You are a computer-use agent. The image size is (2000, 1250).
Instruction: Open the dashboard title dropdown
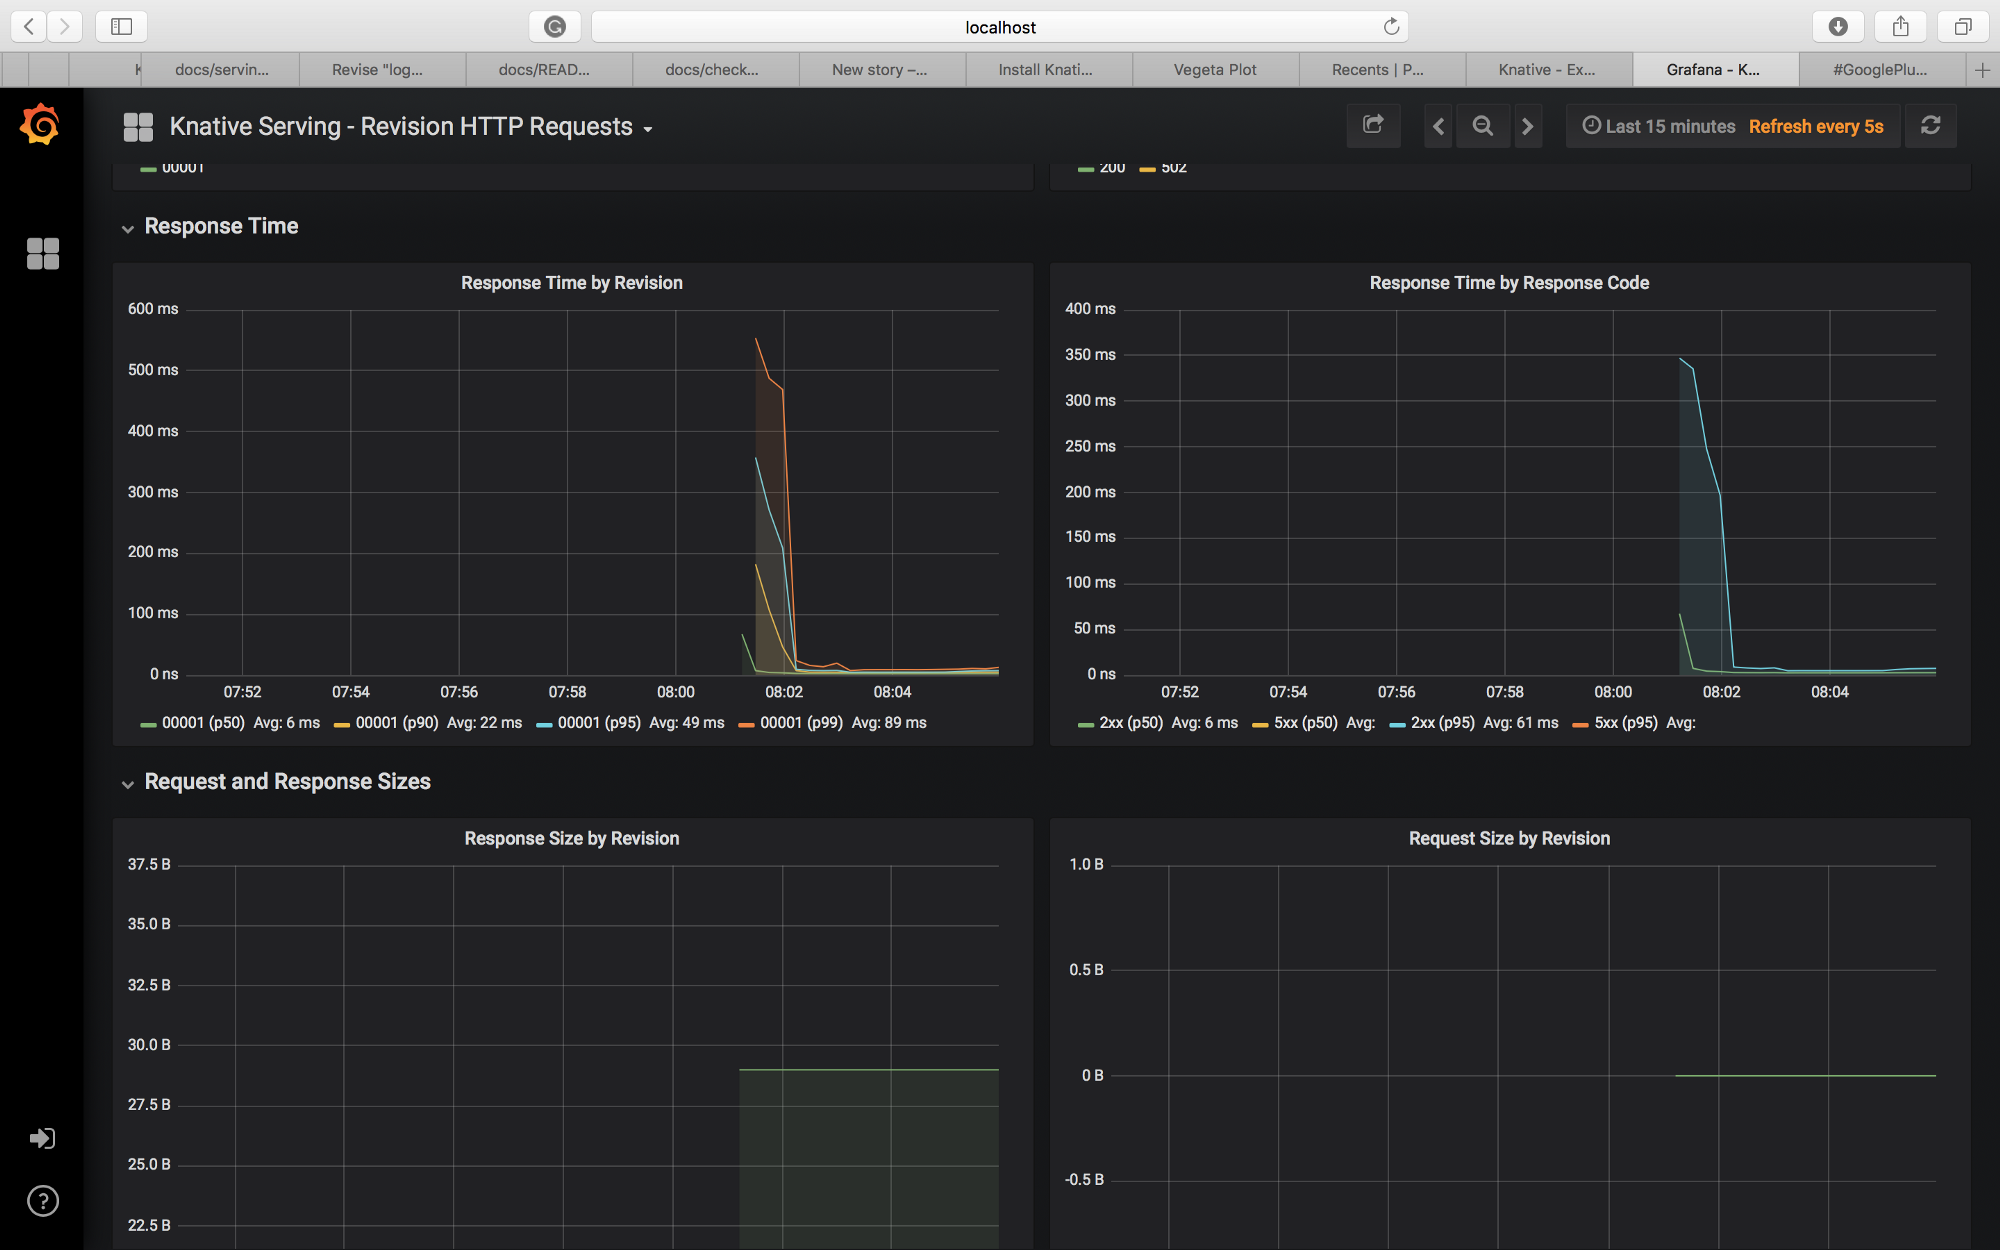click(647, 128)
